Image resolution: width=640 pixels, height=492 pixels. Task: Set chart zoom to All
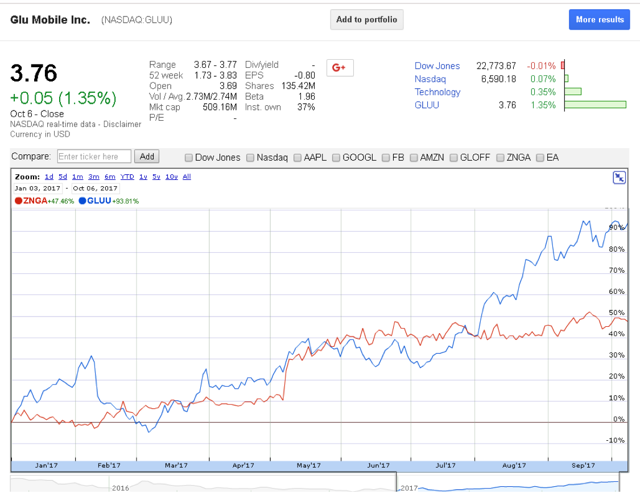(x=187, y=177)
